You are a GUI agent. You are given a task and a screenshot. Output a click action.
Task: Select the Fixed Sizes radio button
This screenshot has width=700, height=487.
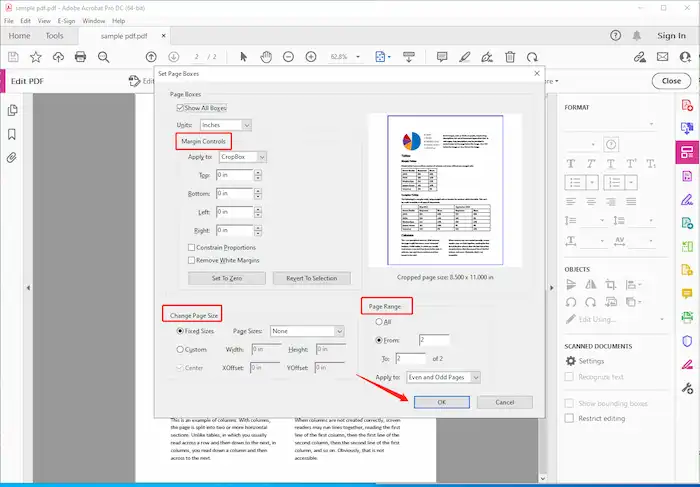point(180,331)
